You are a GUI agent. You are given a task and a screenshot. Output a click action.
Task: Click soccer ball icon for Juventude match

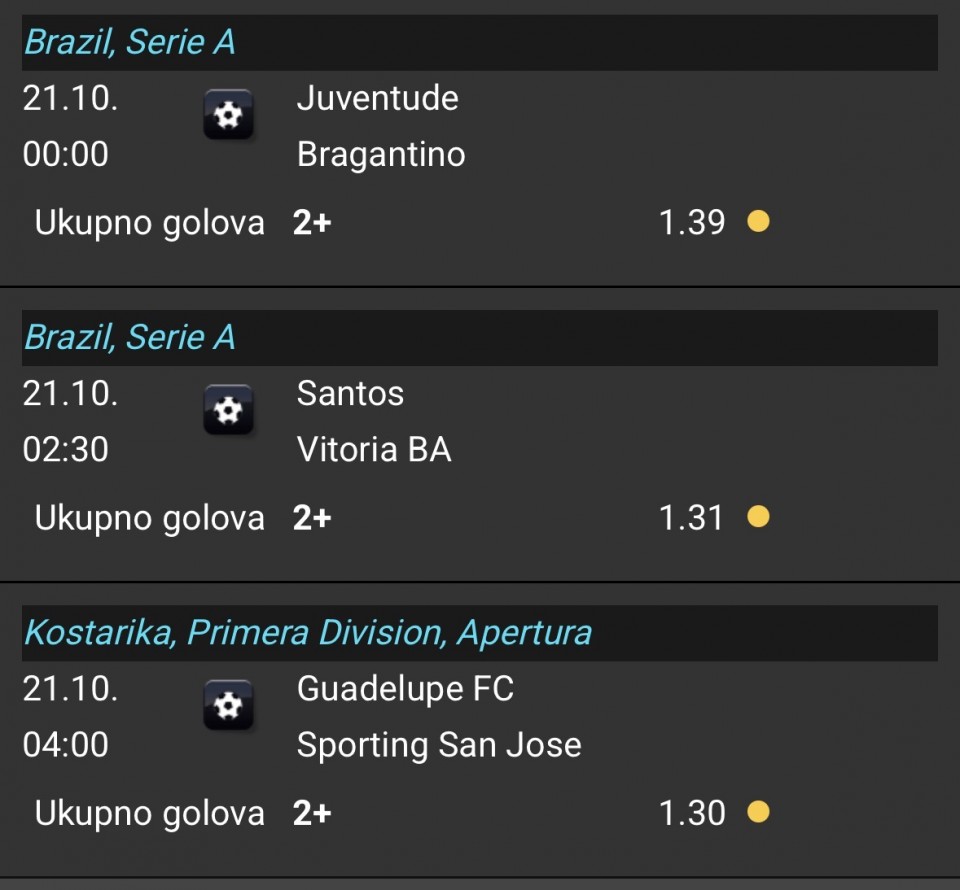[229, 115]
